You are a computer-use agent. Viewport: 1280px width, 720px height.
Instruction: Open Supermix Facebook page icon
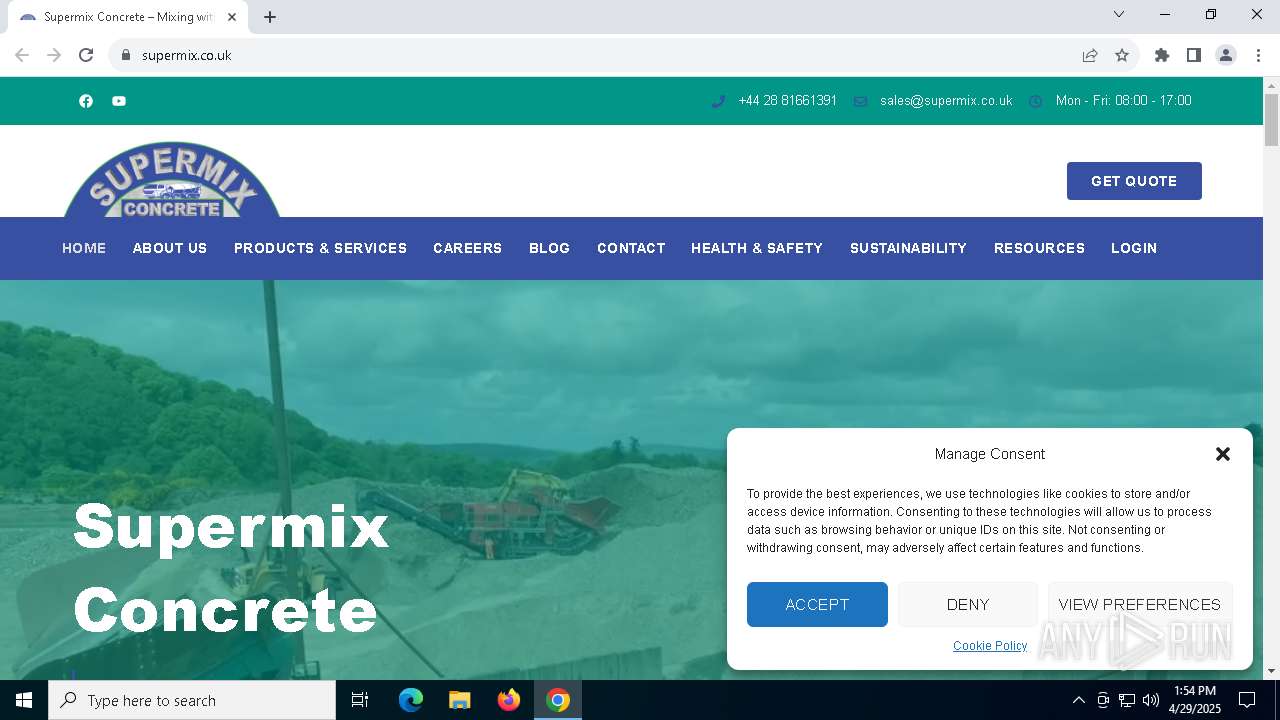pos(86,101)
